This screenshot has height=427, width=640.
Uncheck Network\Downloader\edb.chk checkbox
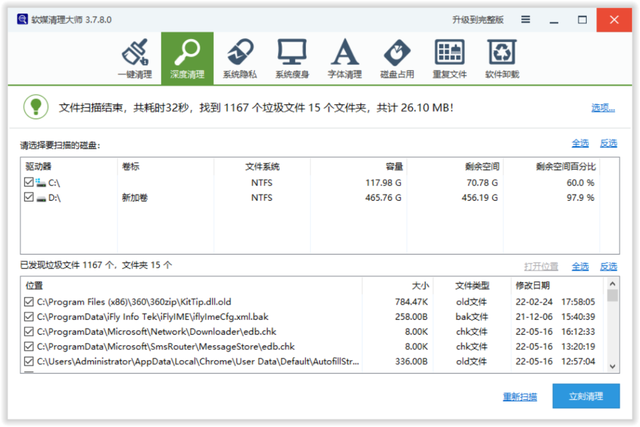[x=29, y=331]
